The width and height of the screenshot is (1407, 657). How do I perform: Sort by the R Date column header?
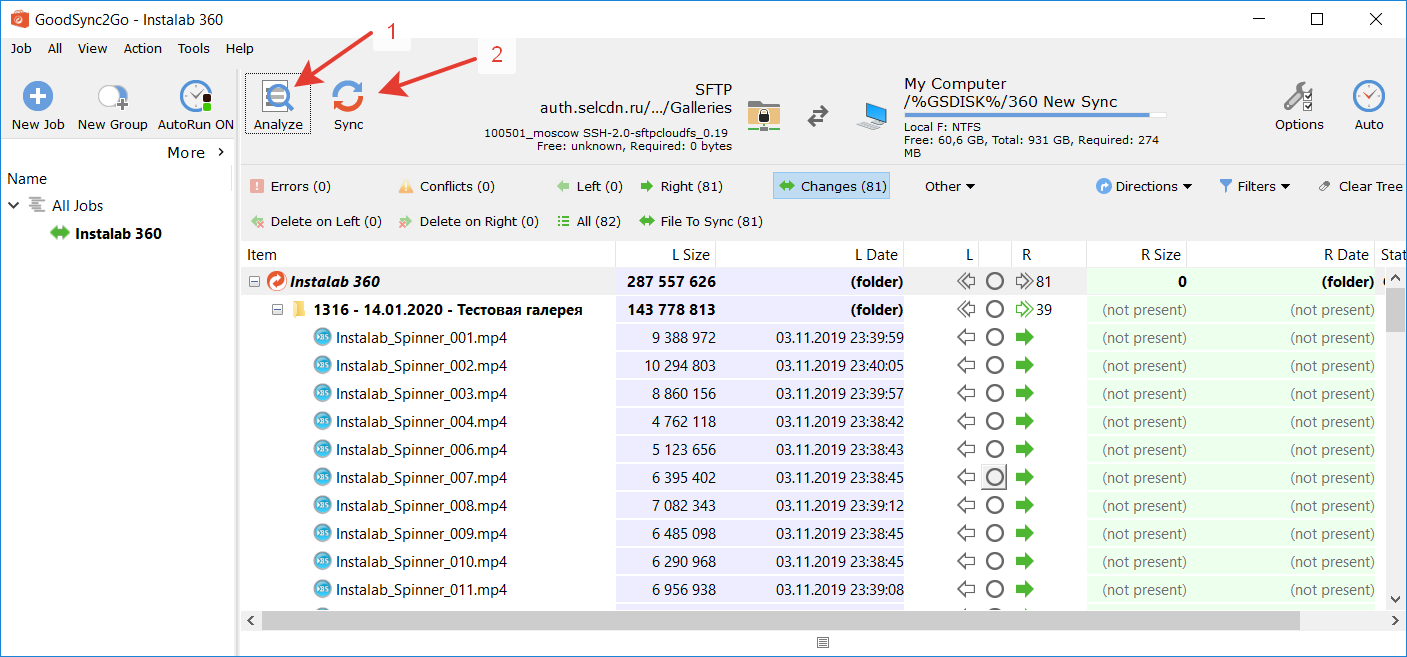[1281, 255]
